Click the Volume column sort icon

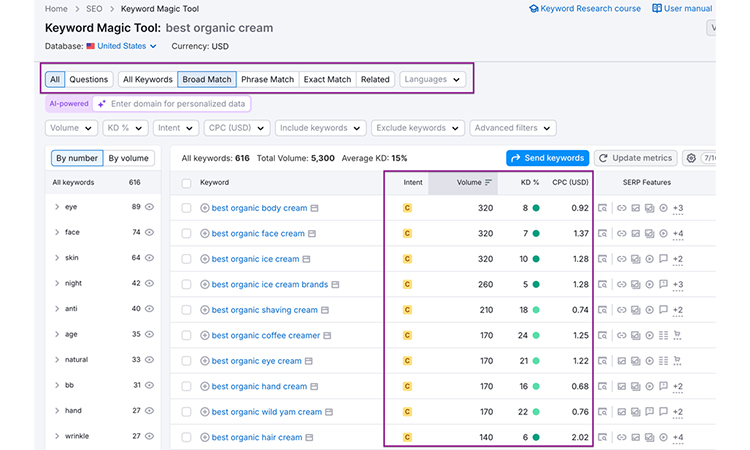pos(488,182)
